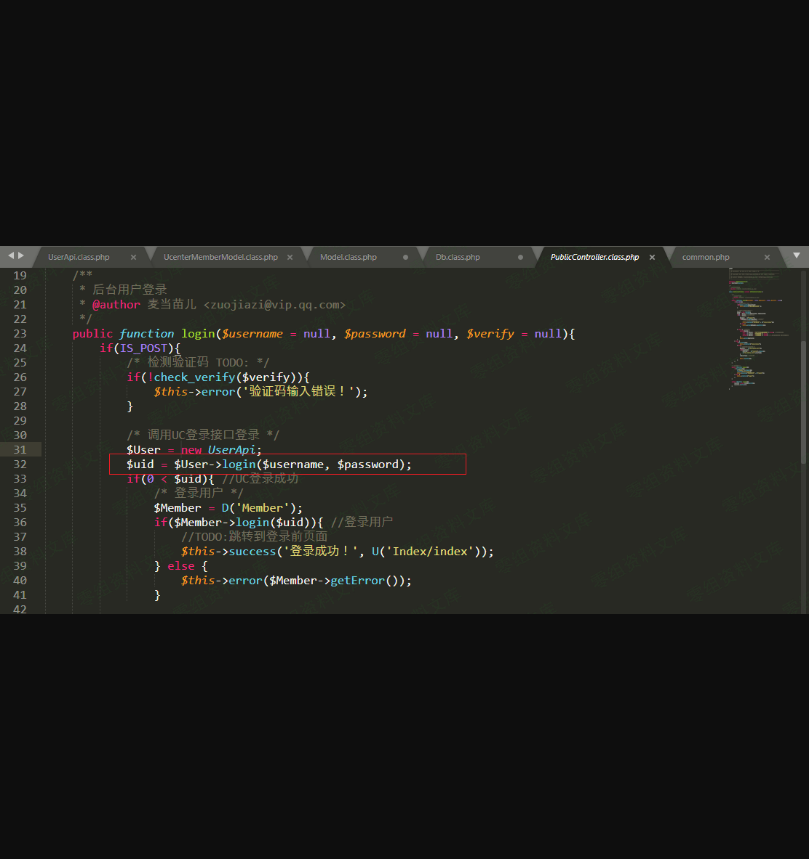Click unsaved dot on Model.class.php tab
The height and width of the screenshot is (859, 809).
(405, 257)
